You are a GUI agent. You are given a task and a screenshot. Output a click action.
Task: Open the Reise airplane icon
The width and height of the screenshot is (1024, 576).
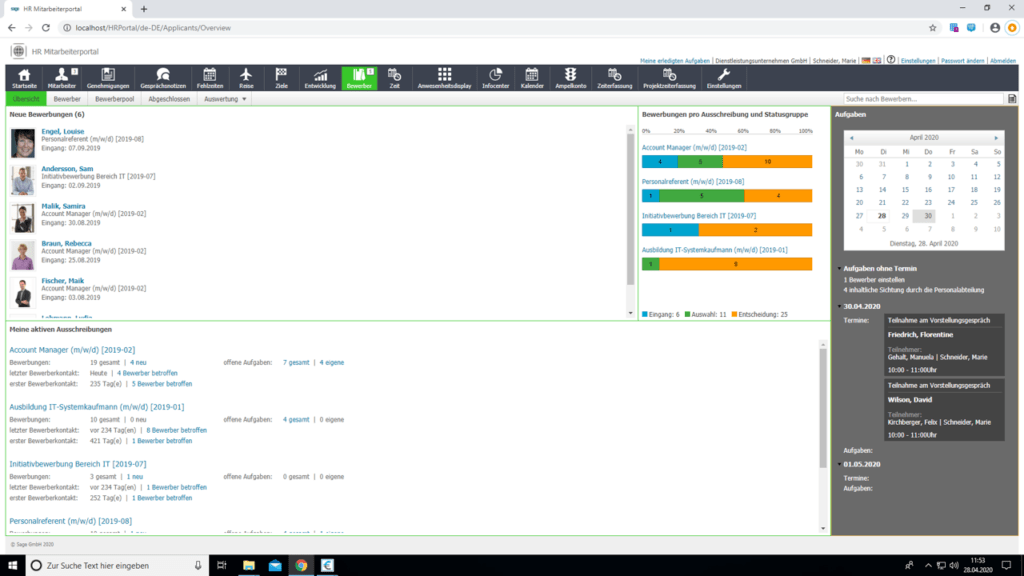point(246,78)
